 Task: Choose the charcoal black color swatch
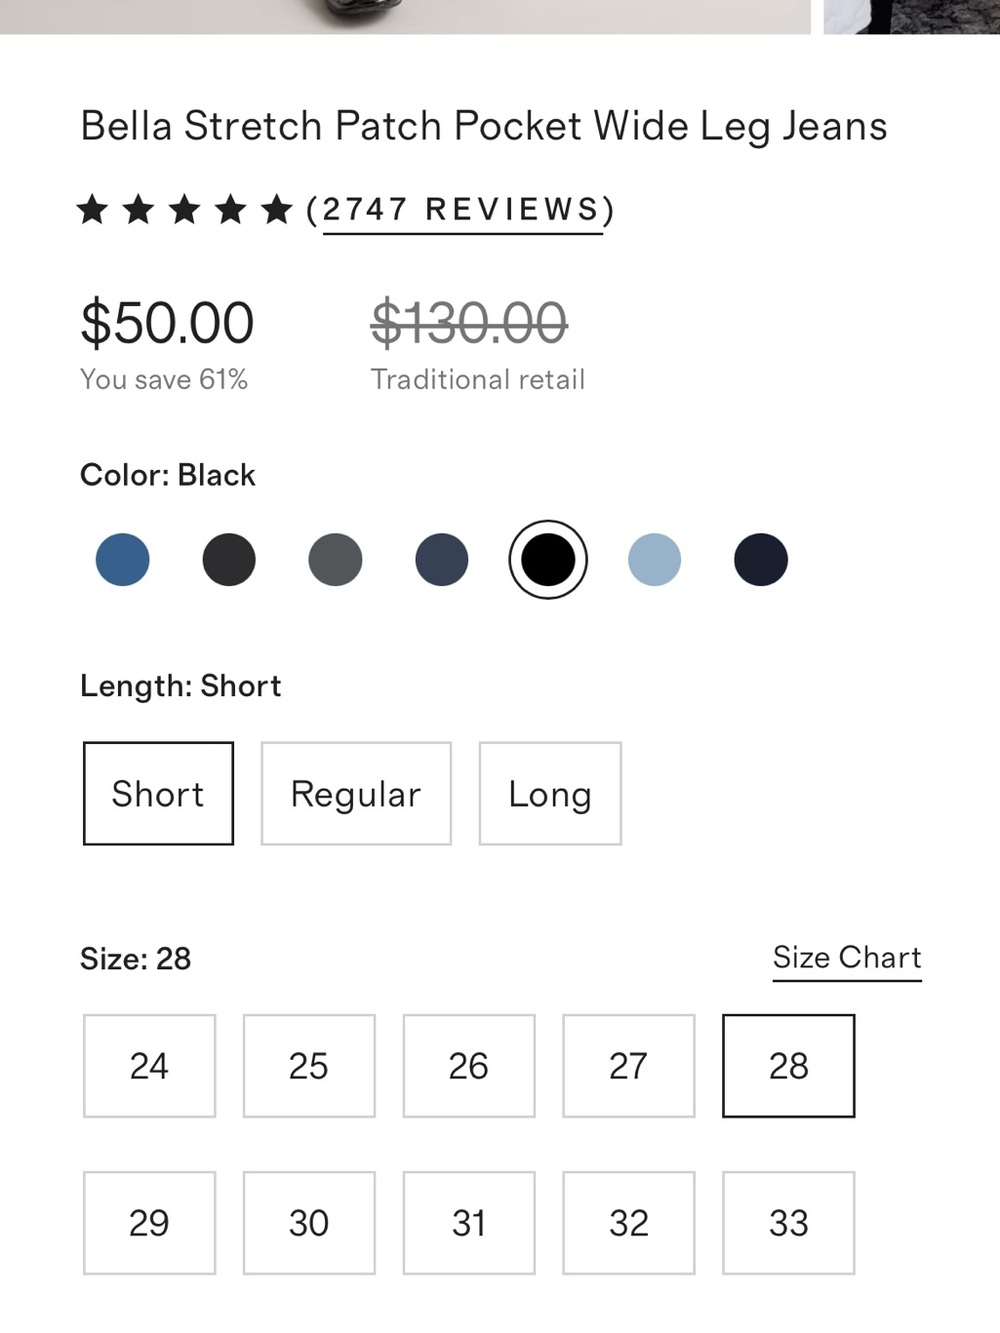(x=229, y=559)
